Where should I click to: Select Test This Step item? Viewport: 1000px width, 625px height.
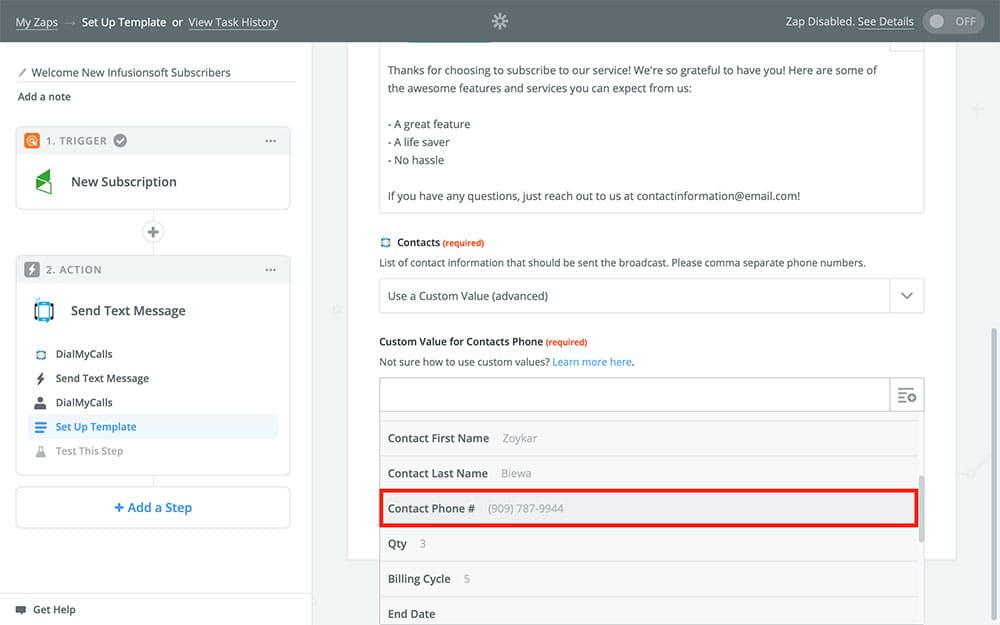[89, 451]
